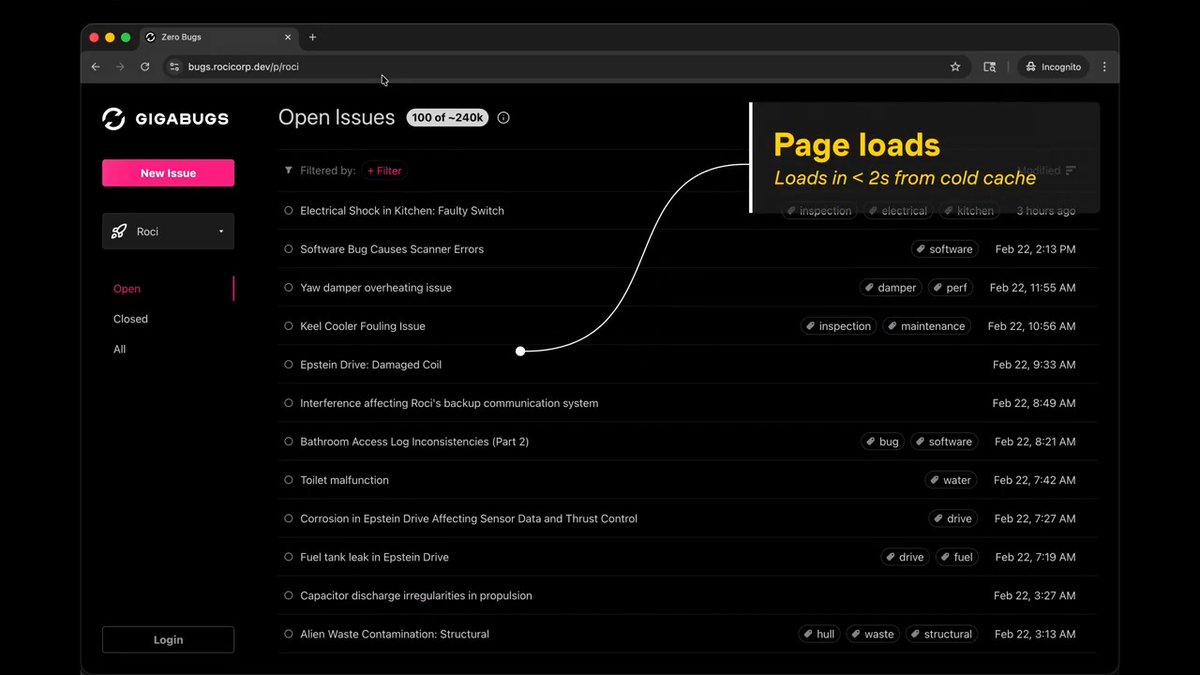Open issue Electrical Shock in Kitchen: Faulty Switch
Image resolution: width=1200 pixels, height=675 pixels.
click(x=402, y=211)
